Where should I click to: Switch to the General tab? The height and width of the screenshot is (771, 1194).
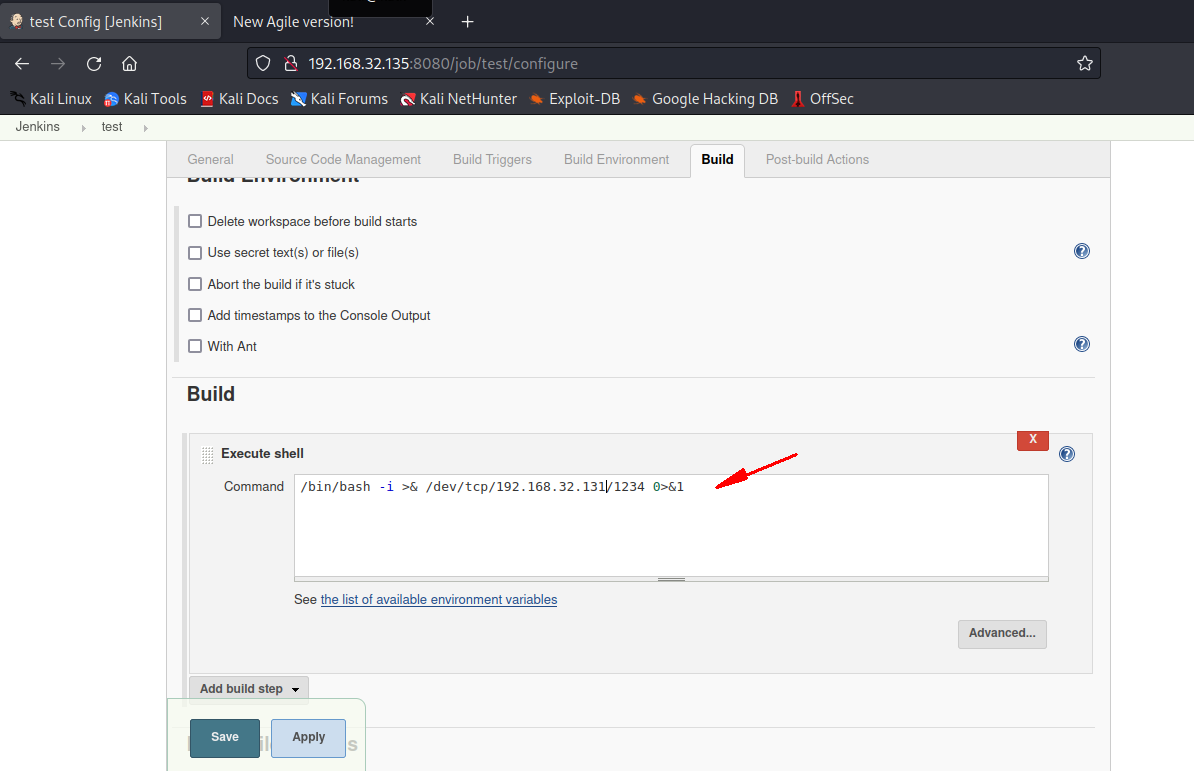click(x=210, y=160)
